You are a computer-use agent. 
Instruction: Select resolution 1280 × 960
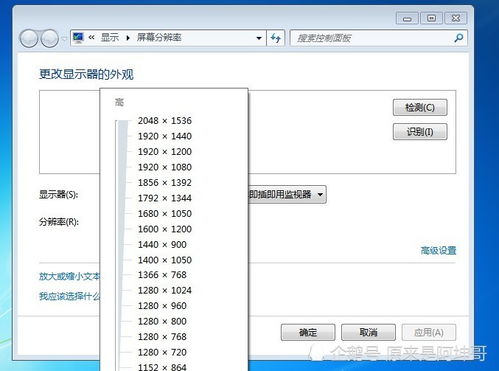click(162, 306)
